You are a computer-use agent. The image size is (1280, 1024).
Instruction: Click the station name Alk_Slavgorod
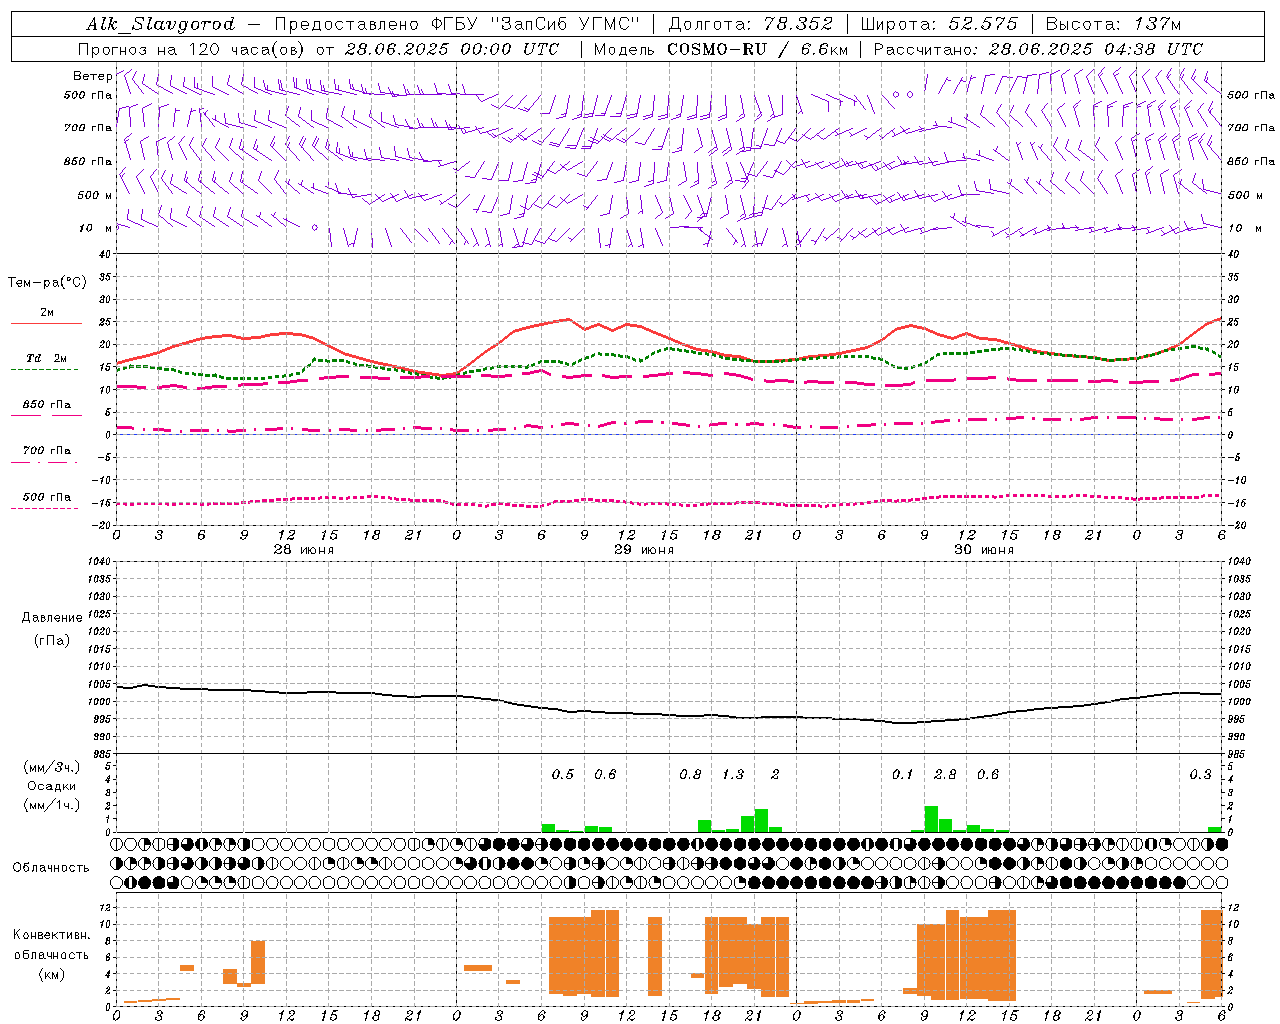(161, 24)
